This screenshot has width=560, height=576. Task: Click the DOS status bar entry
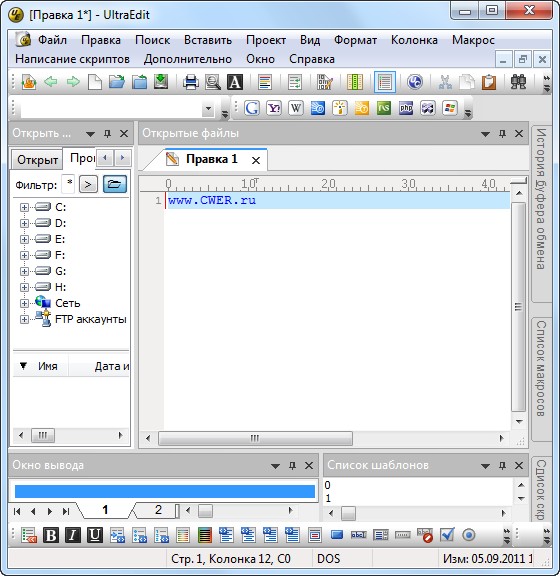[328, 559]
